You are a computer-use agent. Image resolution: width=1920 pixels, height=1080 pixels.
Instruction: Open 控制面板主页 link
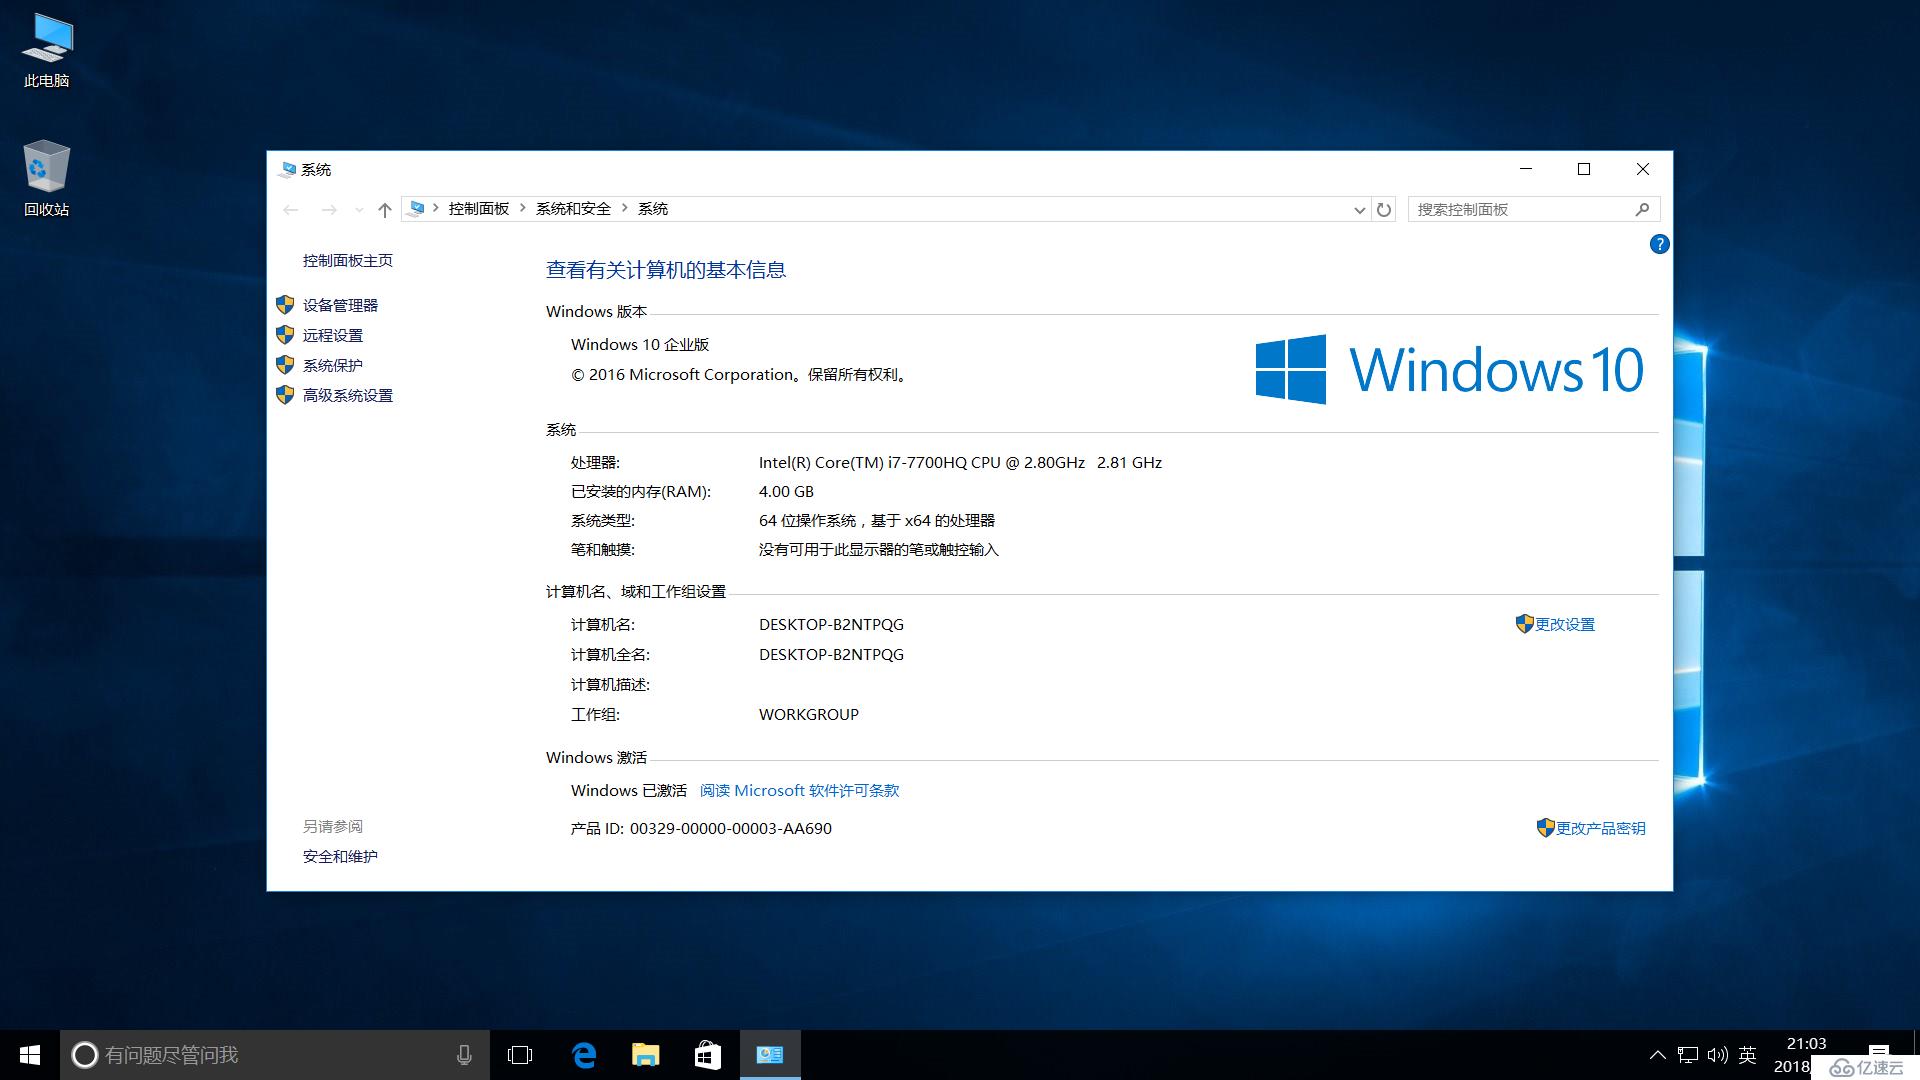click(x=348, y=260)
